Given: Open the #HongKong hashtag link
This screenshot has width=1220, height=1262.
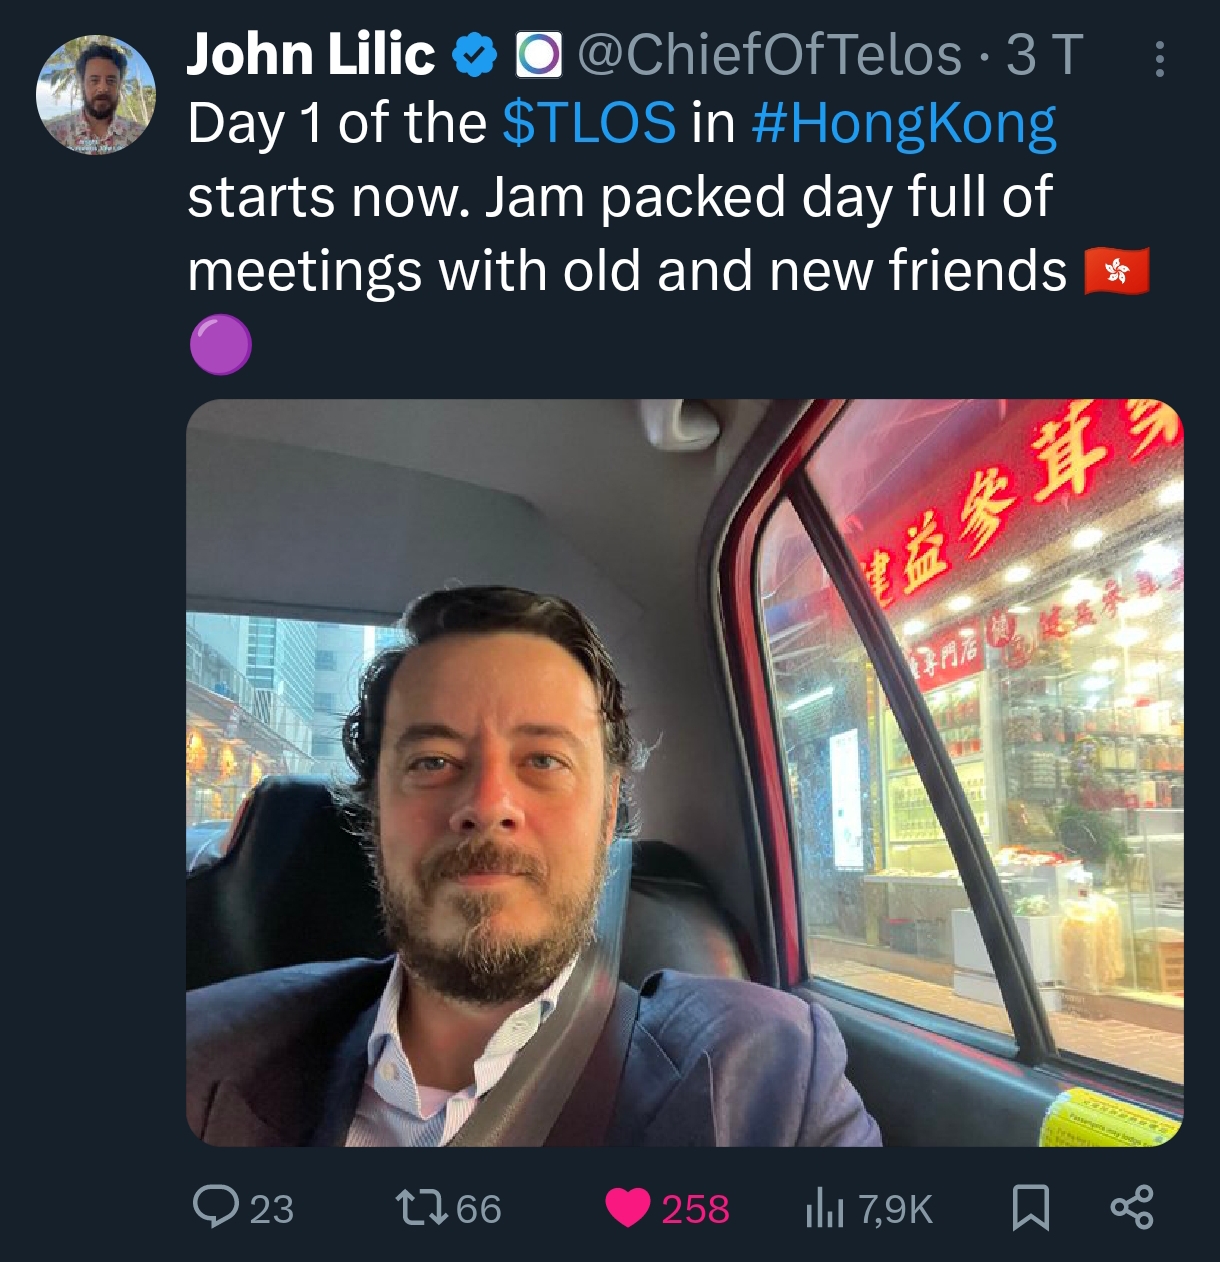Looking at the screenshot, I should [904, 125].
